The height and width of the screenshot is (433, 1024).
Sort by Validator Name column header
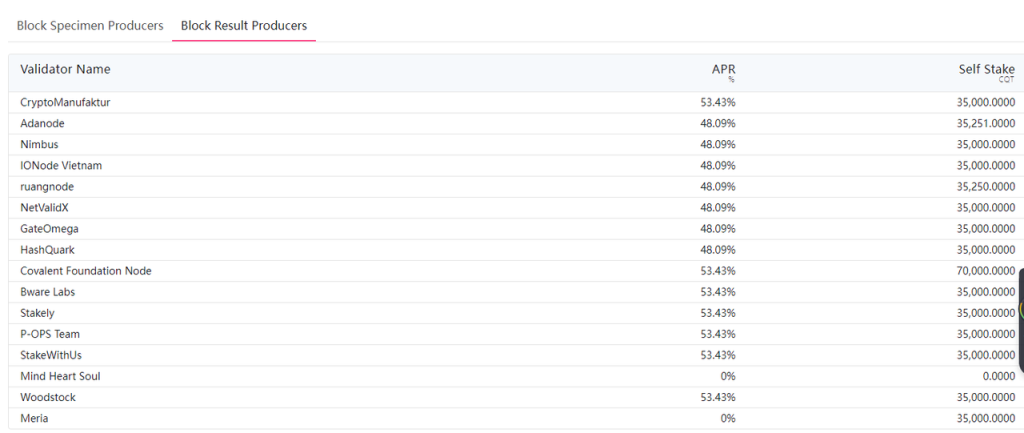tap(65, 69)
